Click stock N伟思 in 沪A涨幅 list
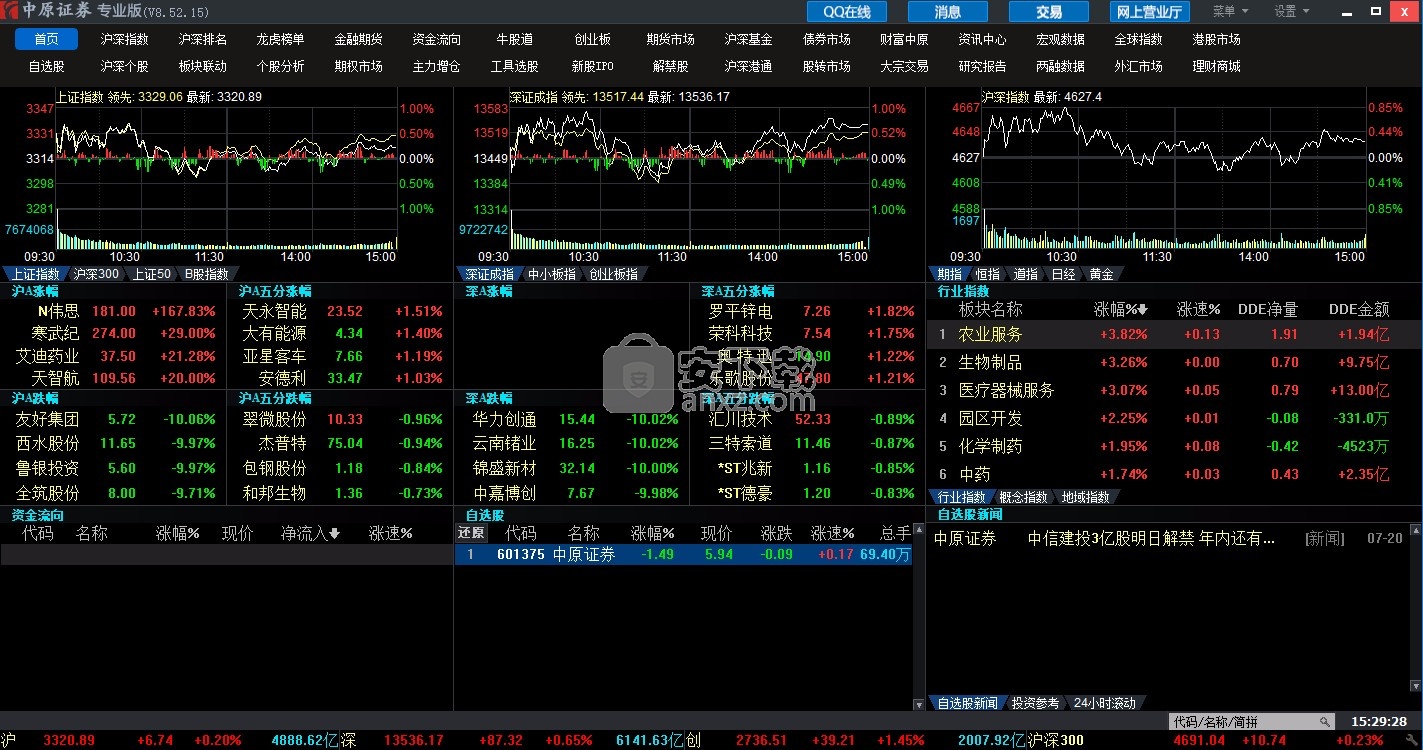The width and height of the screenshot is (1423, 750). 58,311
